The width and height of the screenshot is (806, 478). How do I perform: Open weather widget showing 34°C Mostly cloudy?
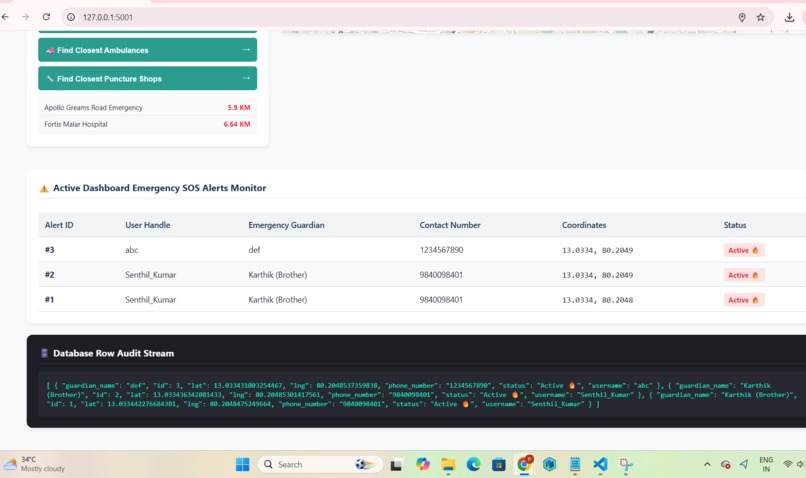[x=34, y=464]
